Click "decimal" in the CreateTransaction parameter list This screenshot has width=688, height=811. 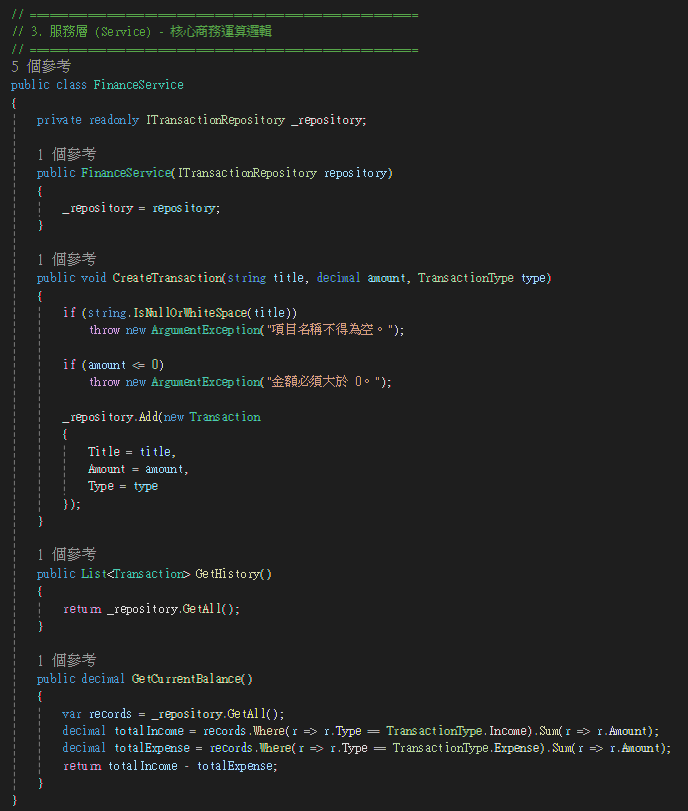click(x=338, y=278)
